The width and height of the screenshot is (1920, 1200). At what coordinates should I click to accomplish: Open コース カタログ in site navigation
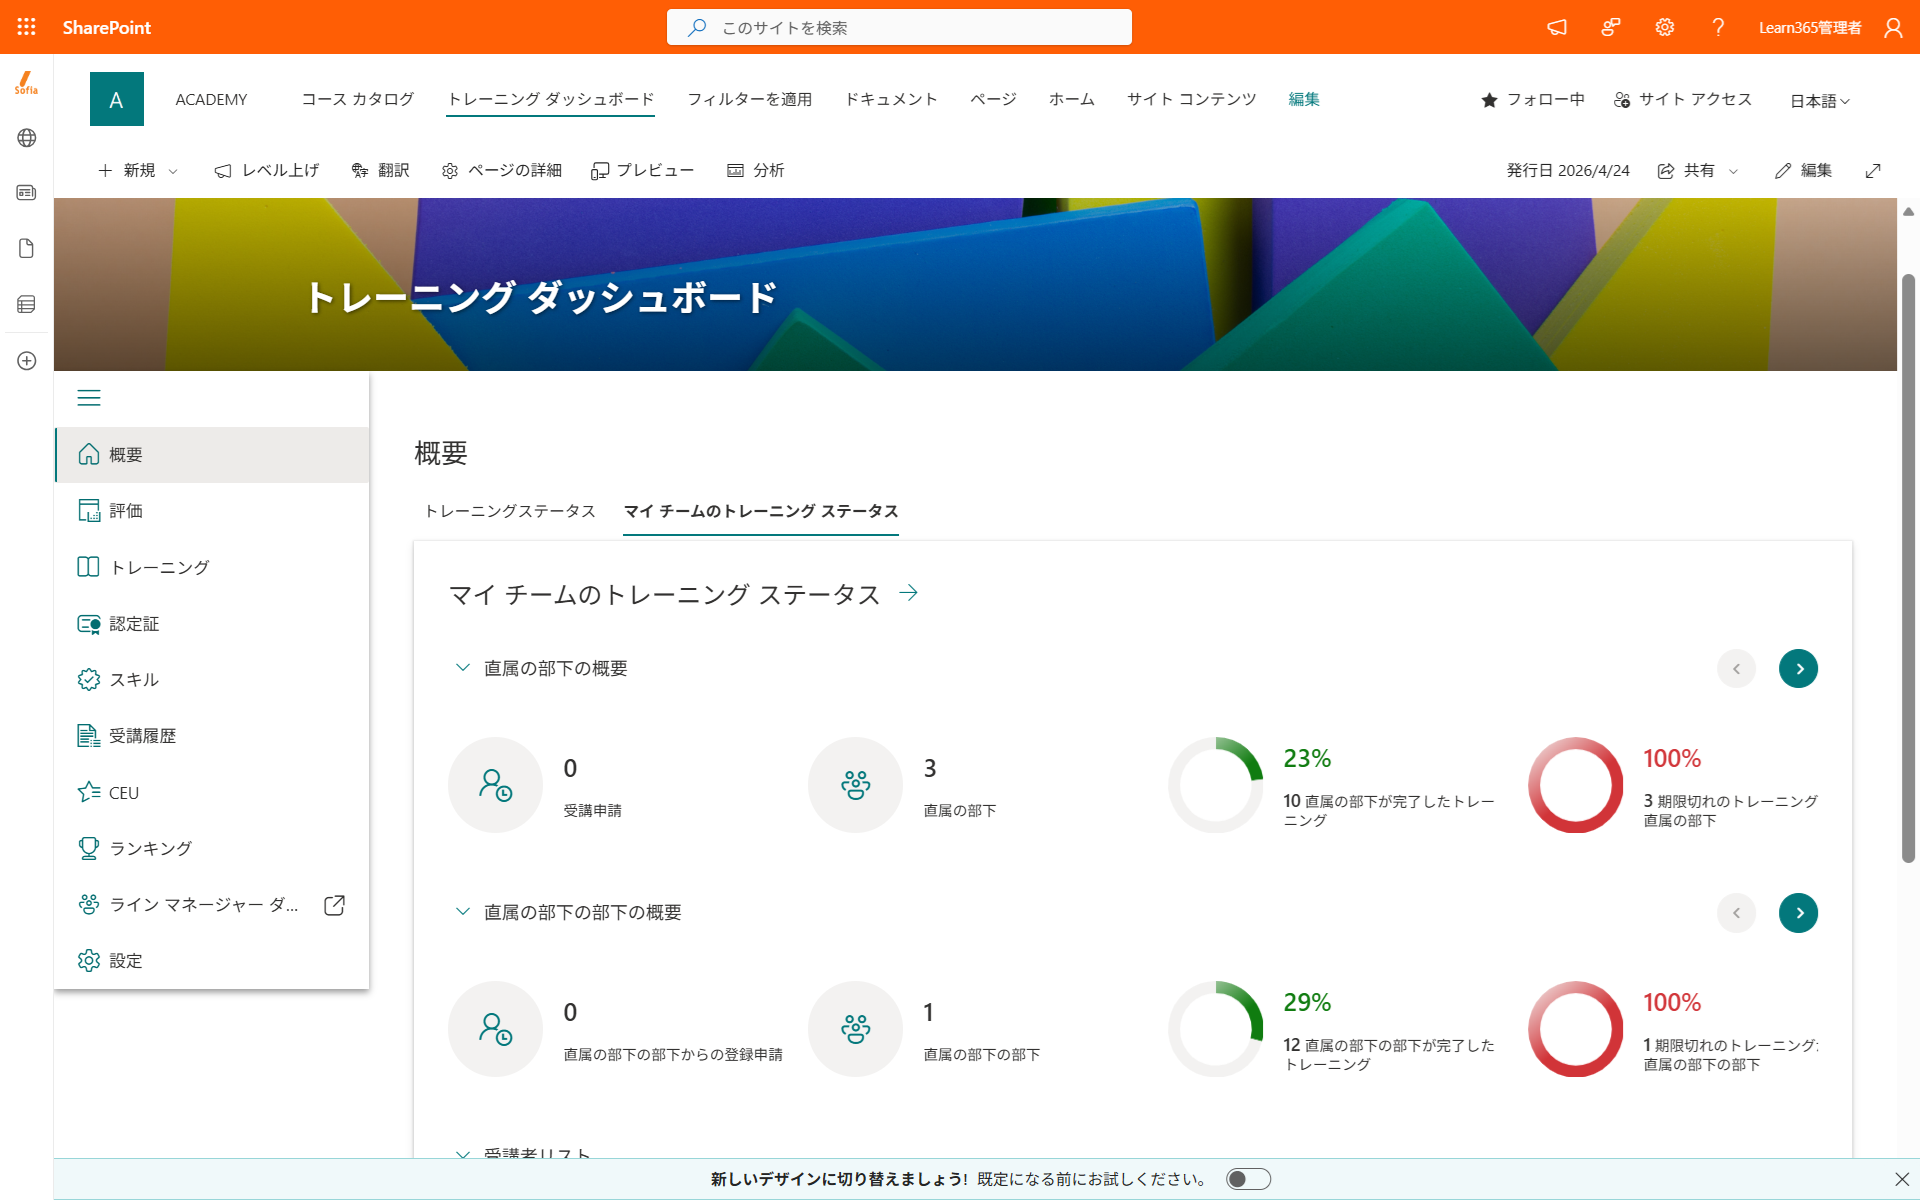coord(358,99)
